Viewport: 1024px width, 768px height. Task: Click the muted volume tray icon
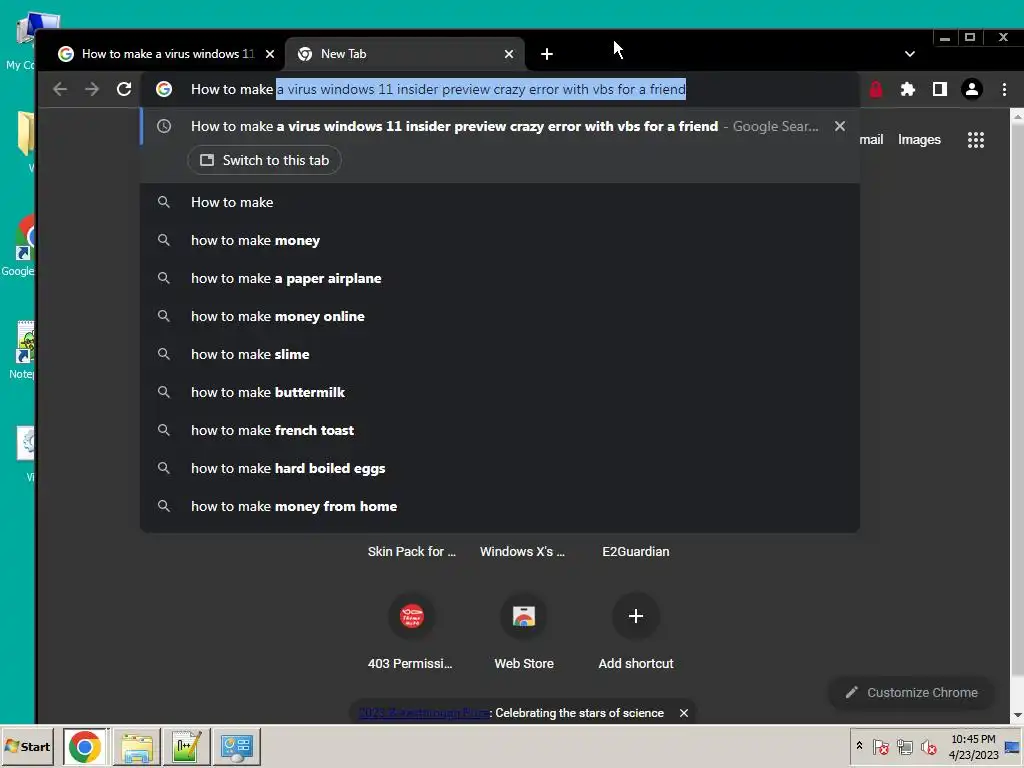pyautogui.click(x=928, y=746)
